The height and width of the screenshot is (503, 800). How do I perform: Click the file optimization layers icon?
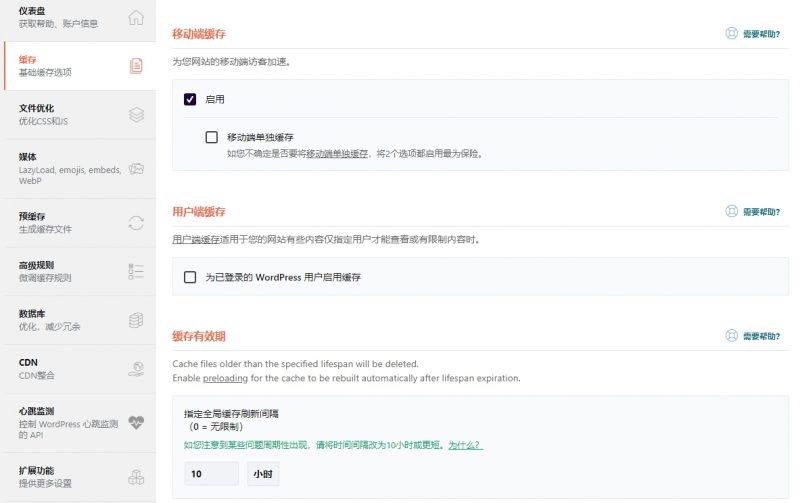coord(136,115)
